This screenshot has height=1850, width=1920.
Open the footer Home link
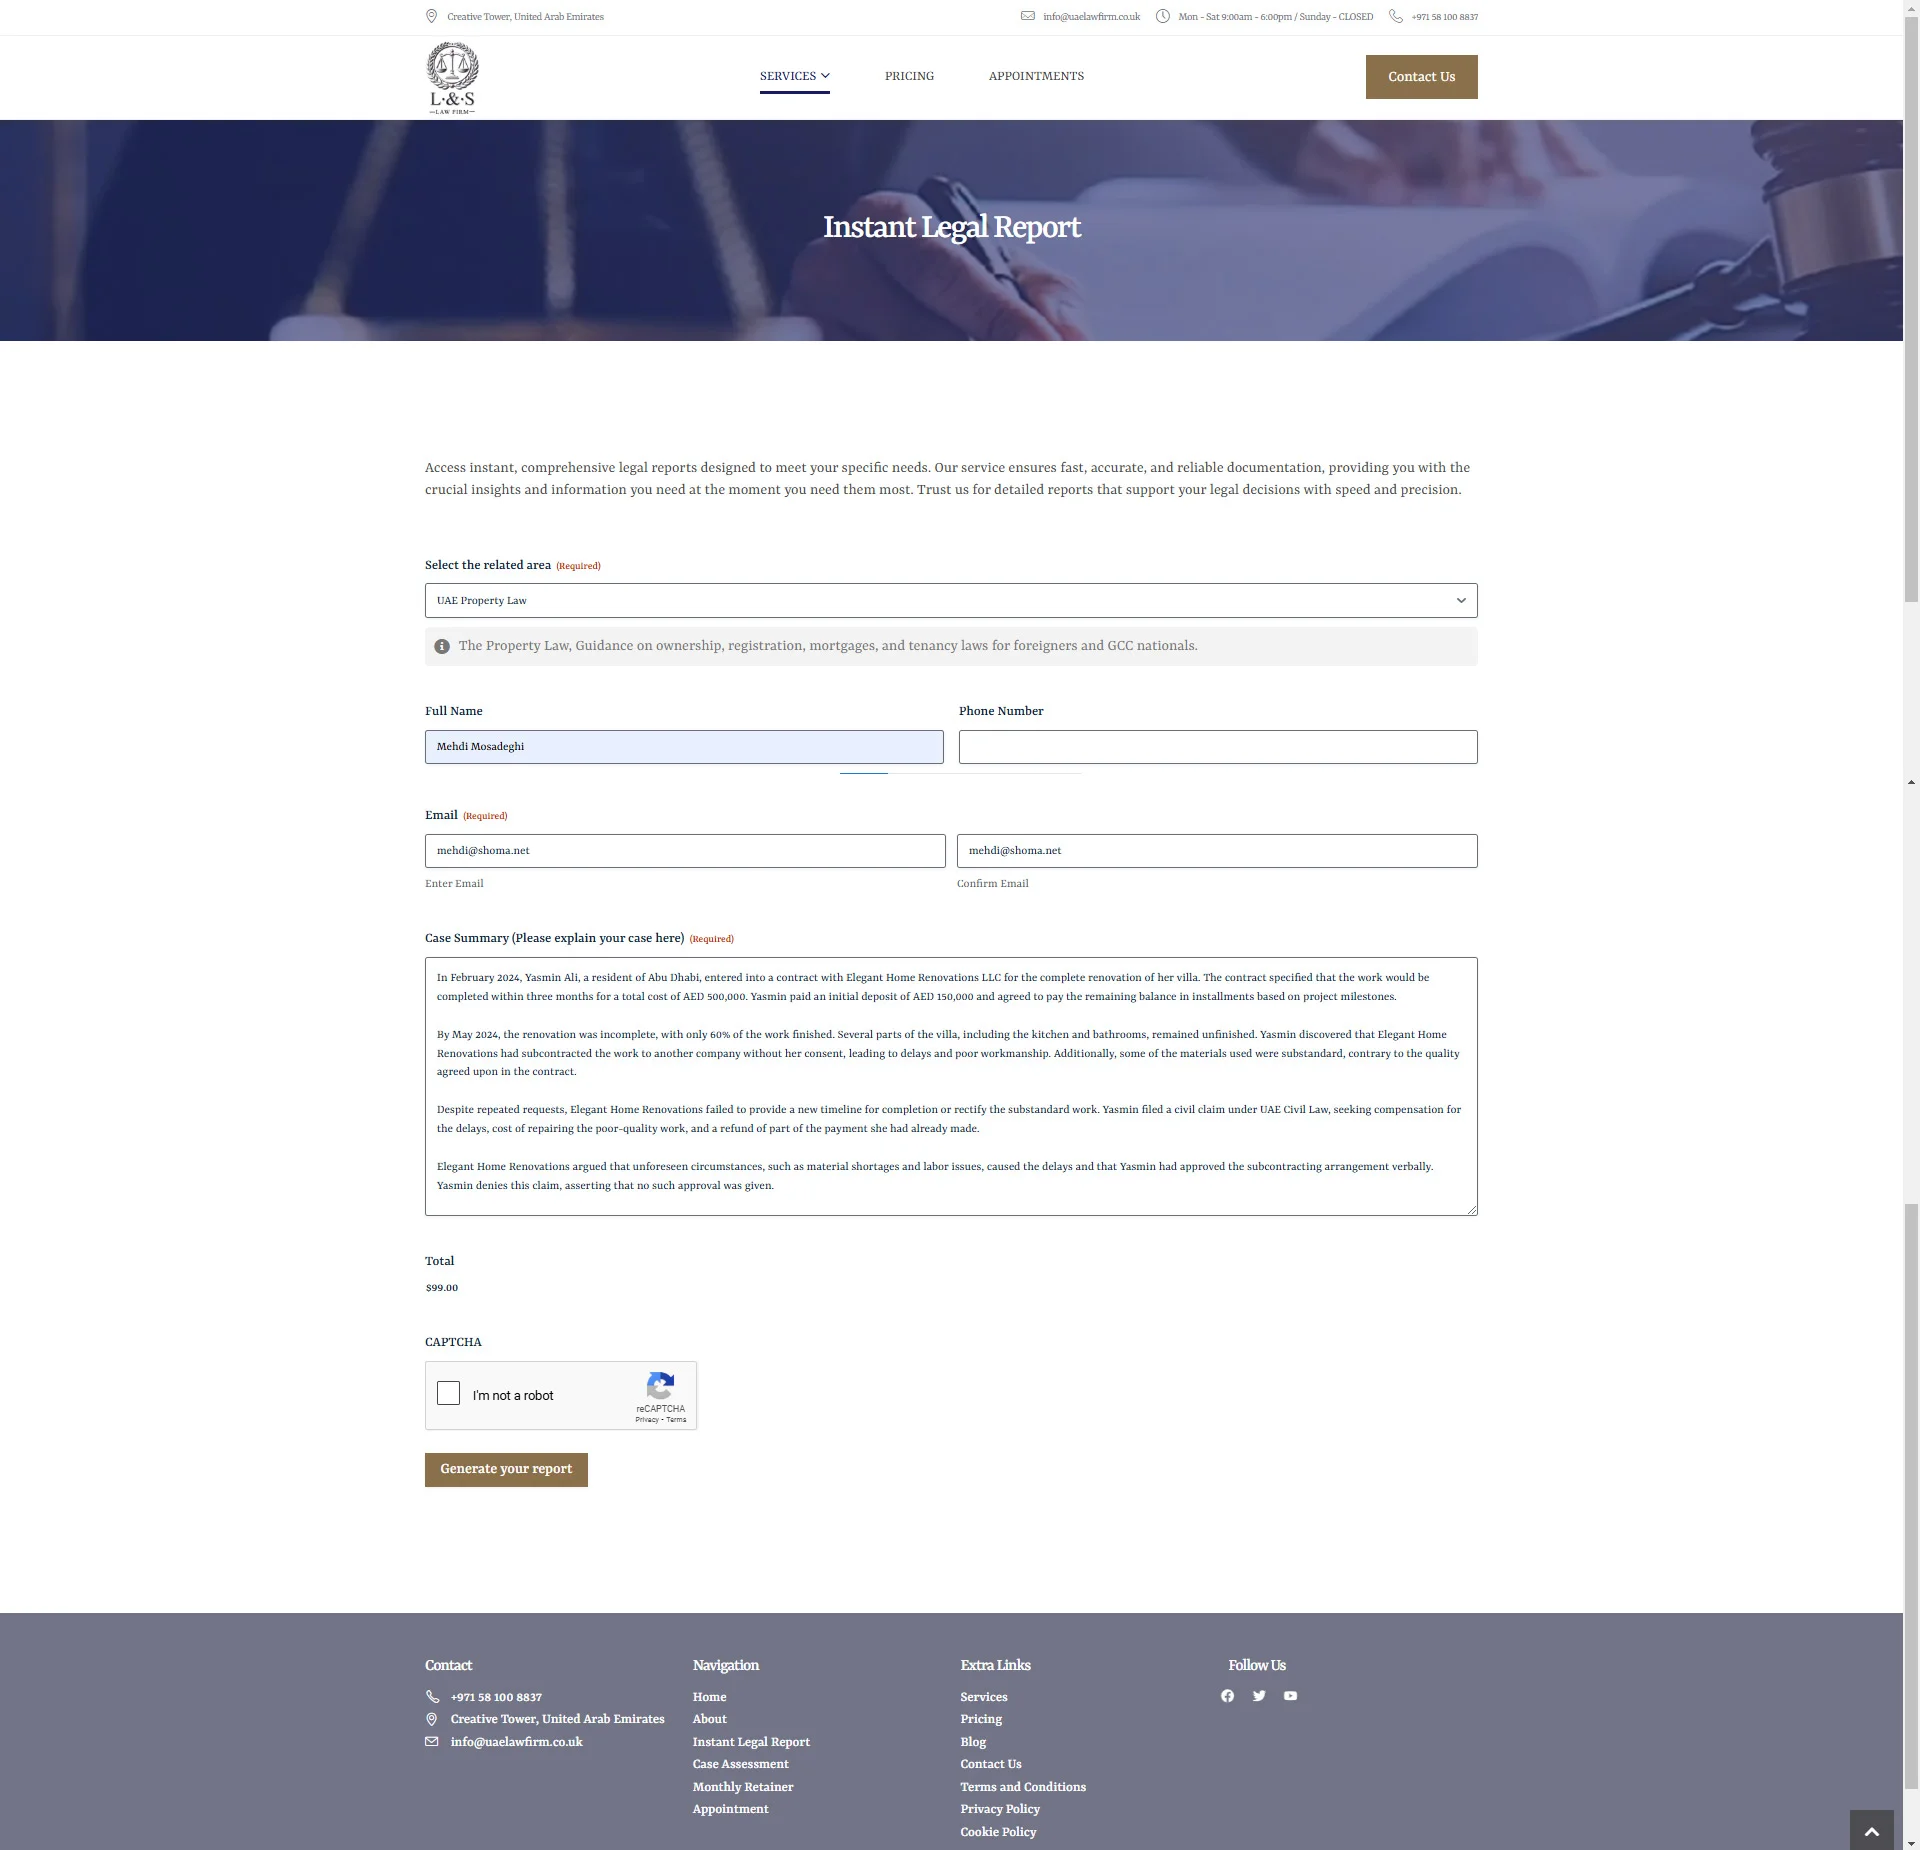tap(709, 1697)
